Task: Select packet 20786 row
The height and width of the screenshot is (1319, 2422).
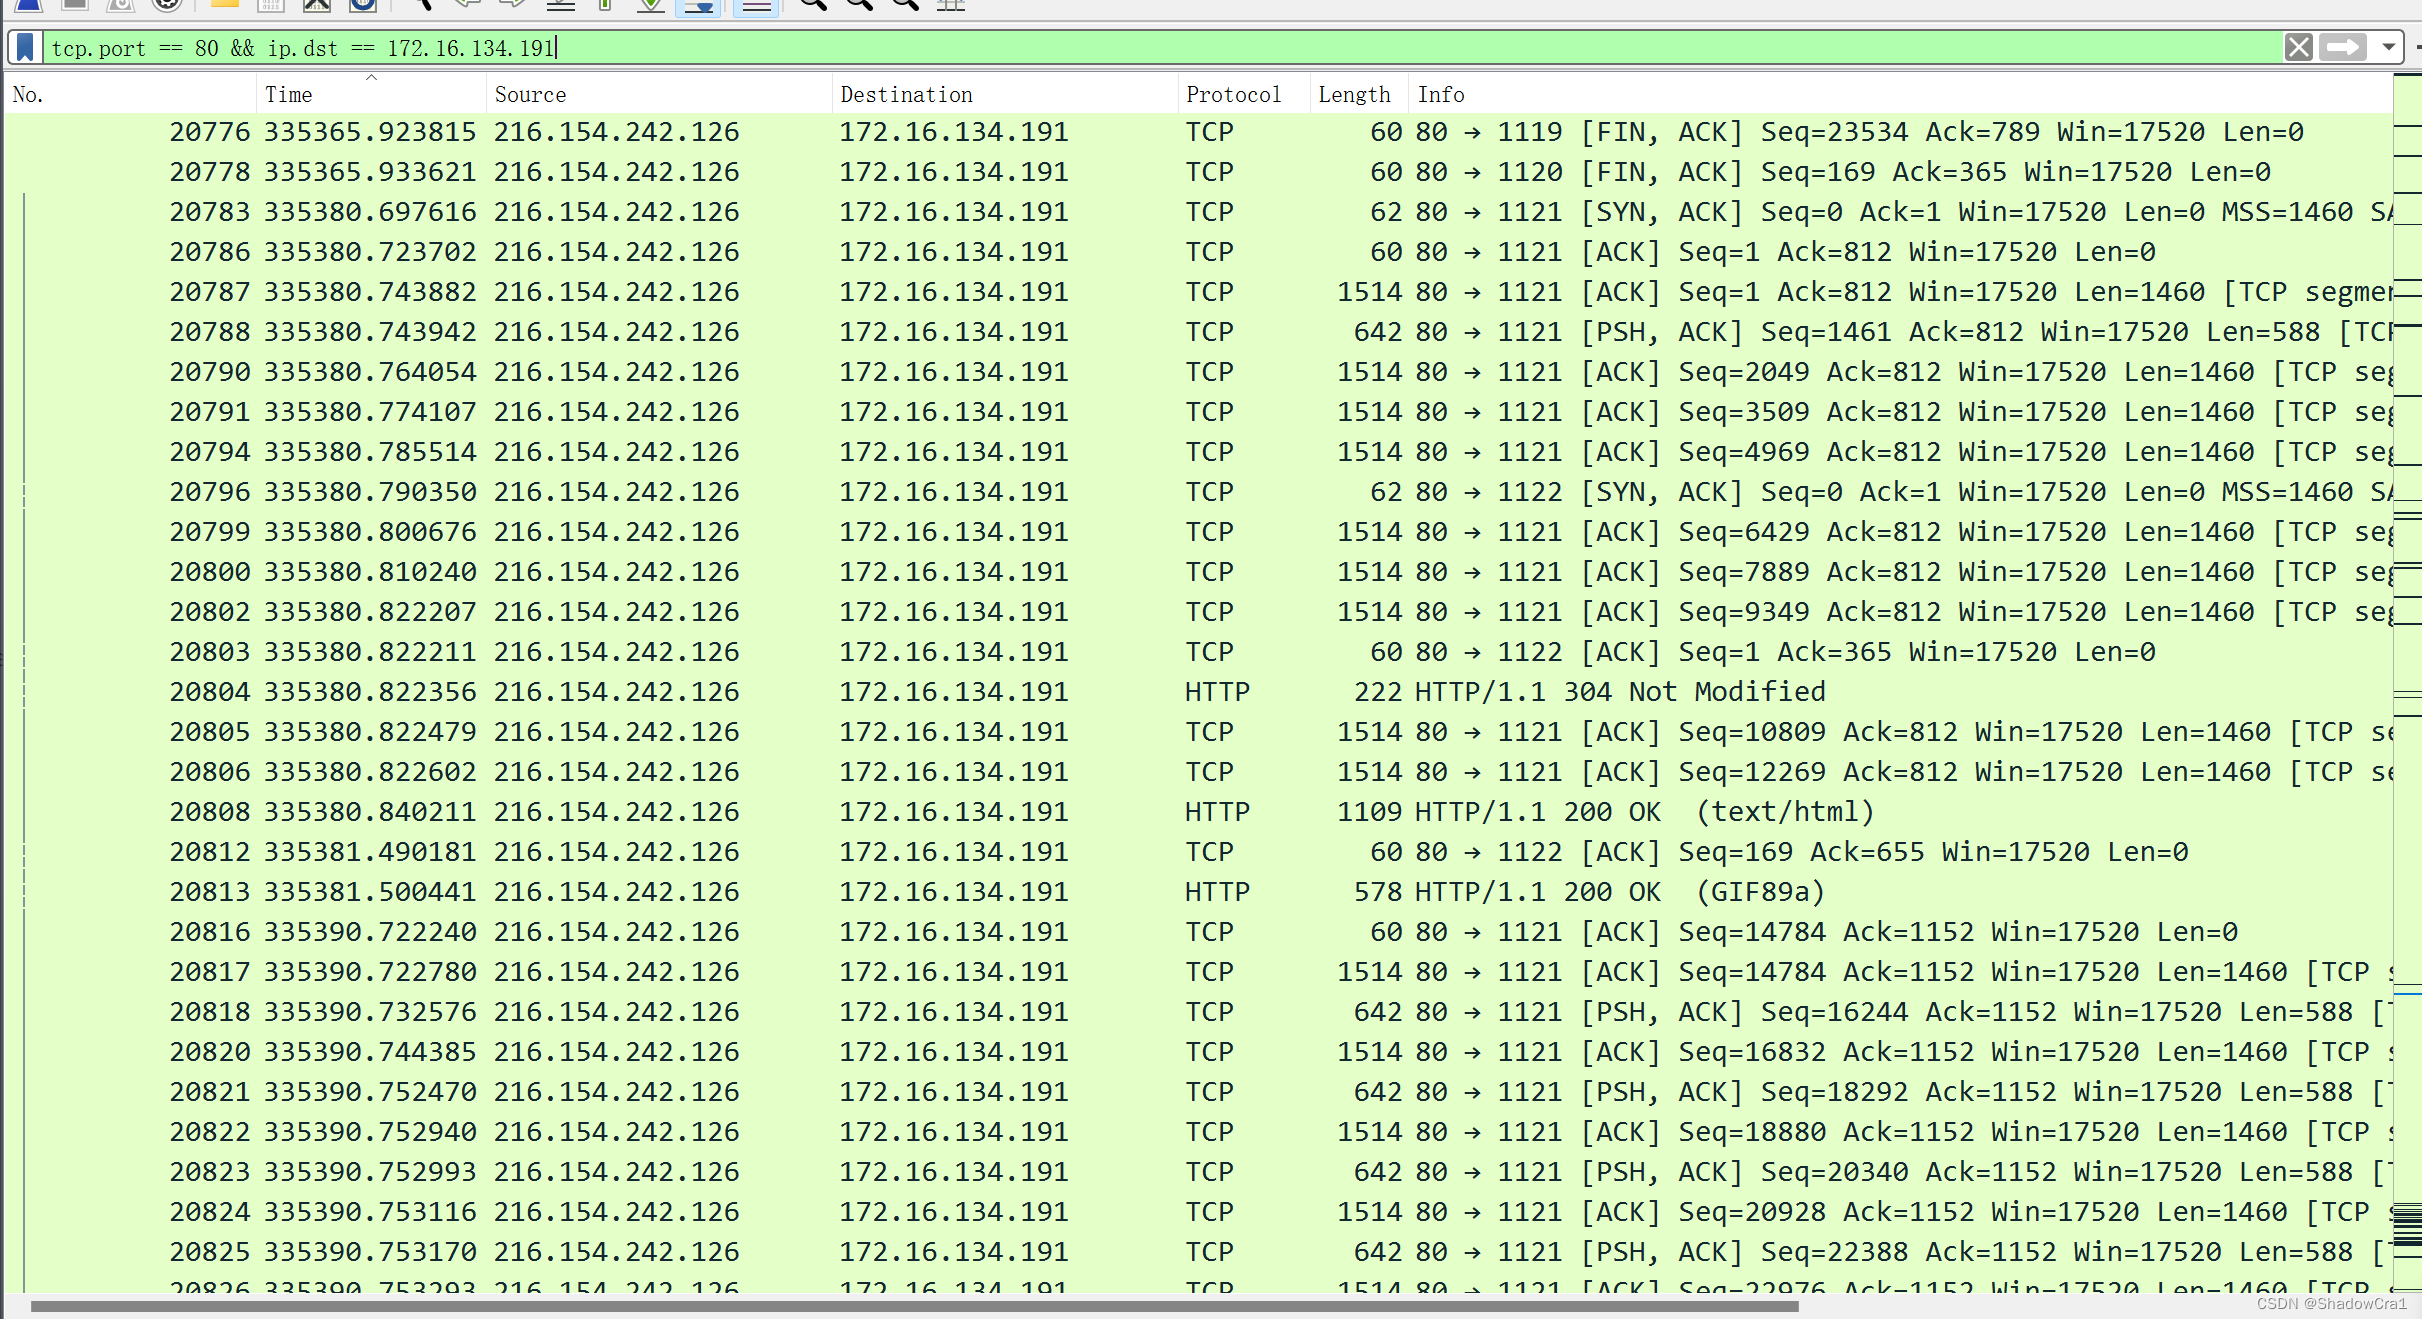Action: click(x=1198, y=252)
